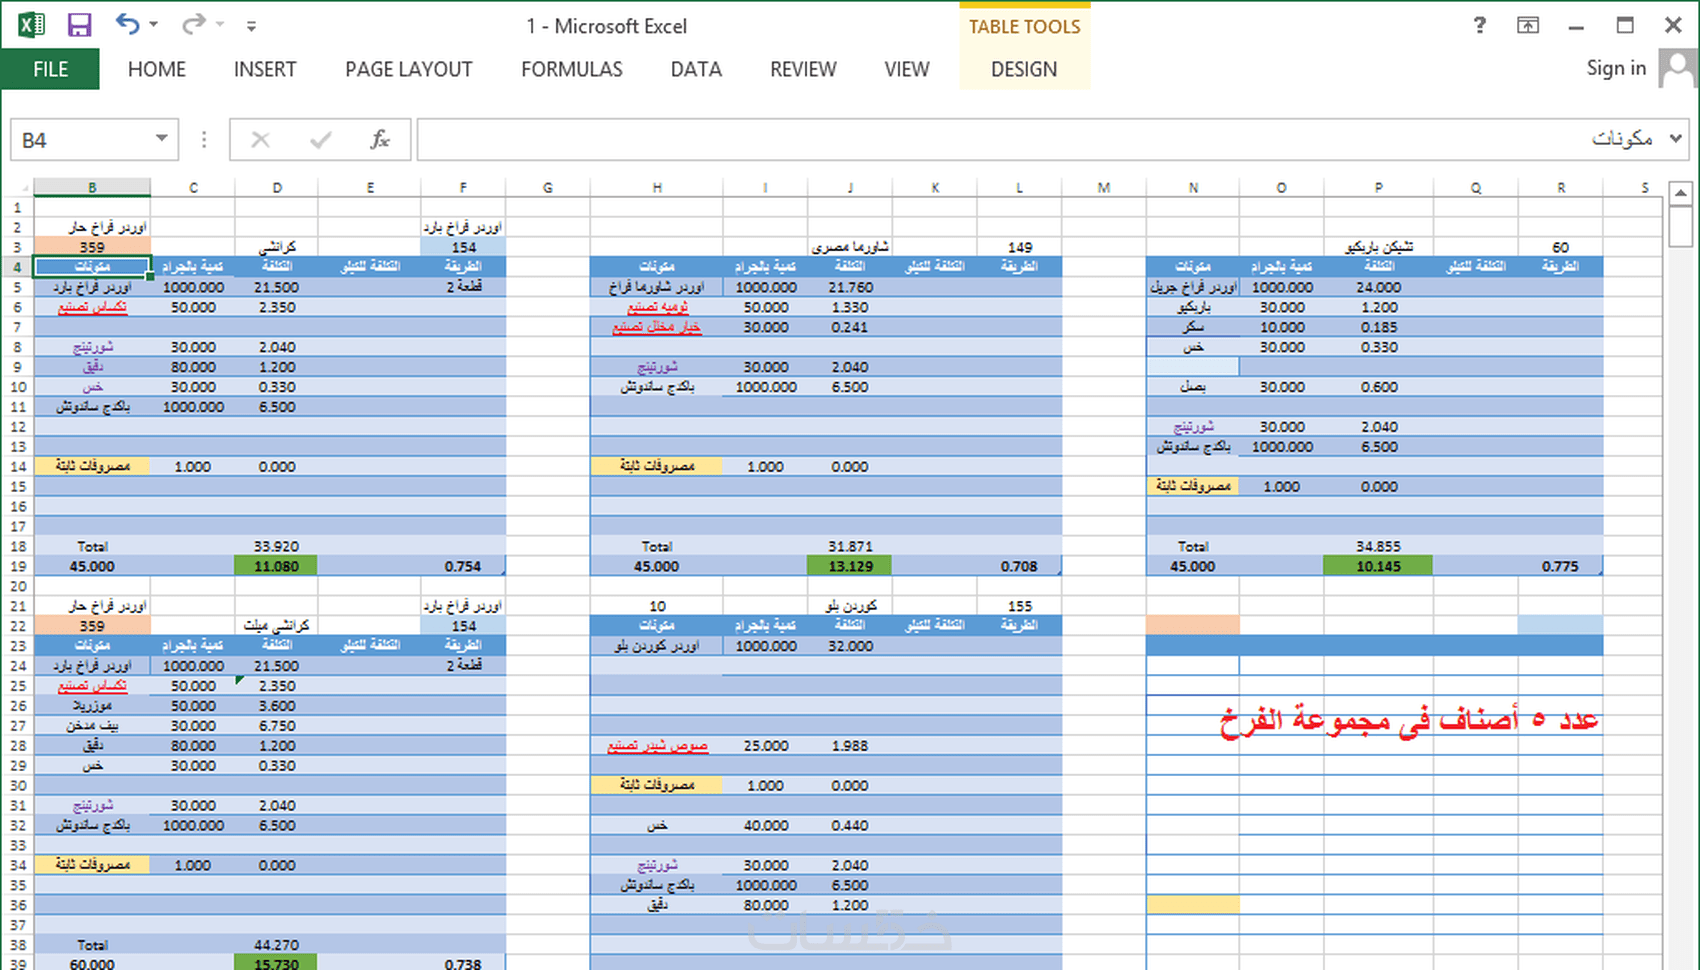
Task: Open Microsoft Excel Help question mark
Action: 1480,25
